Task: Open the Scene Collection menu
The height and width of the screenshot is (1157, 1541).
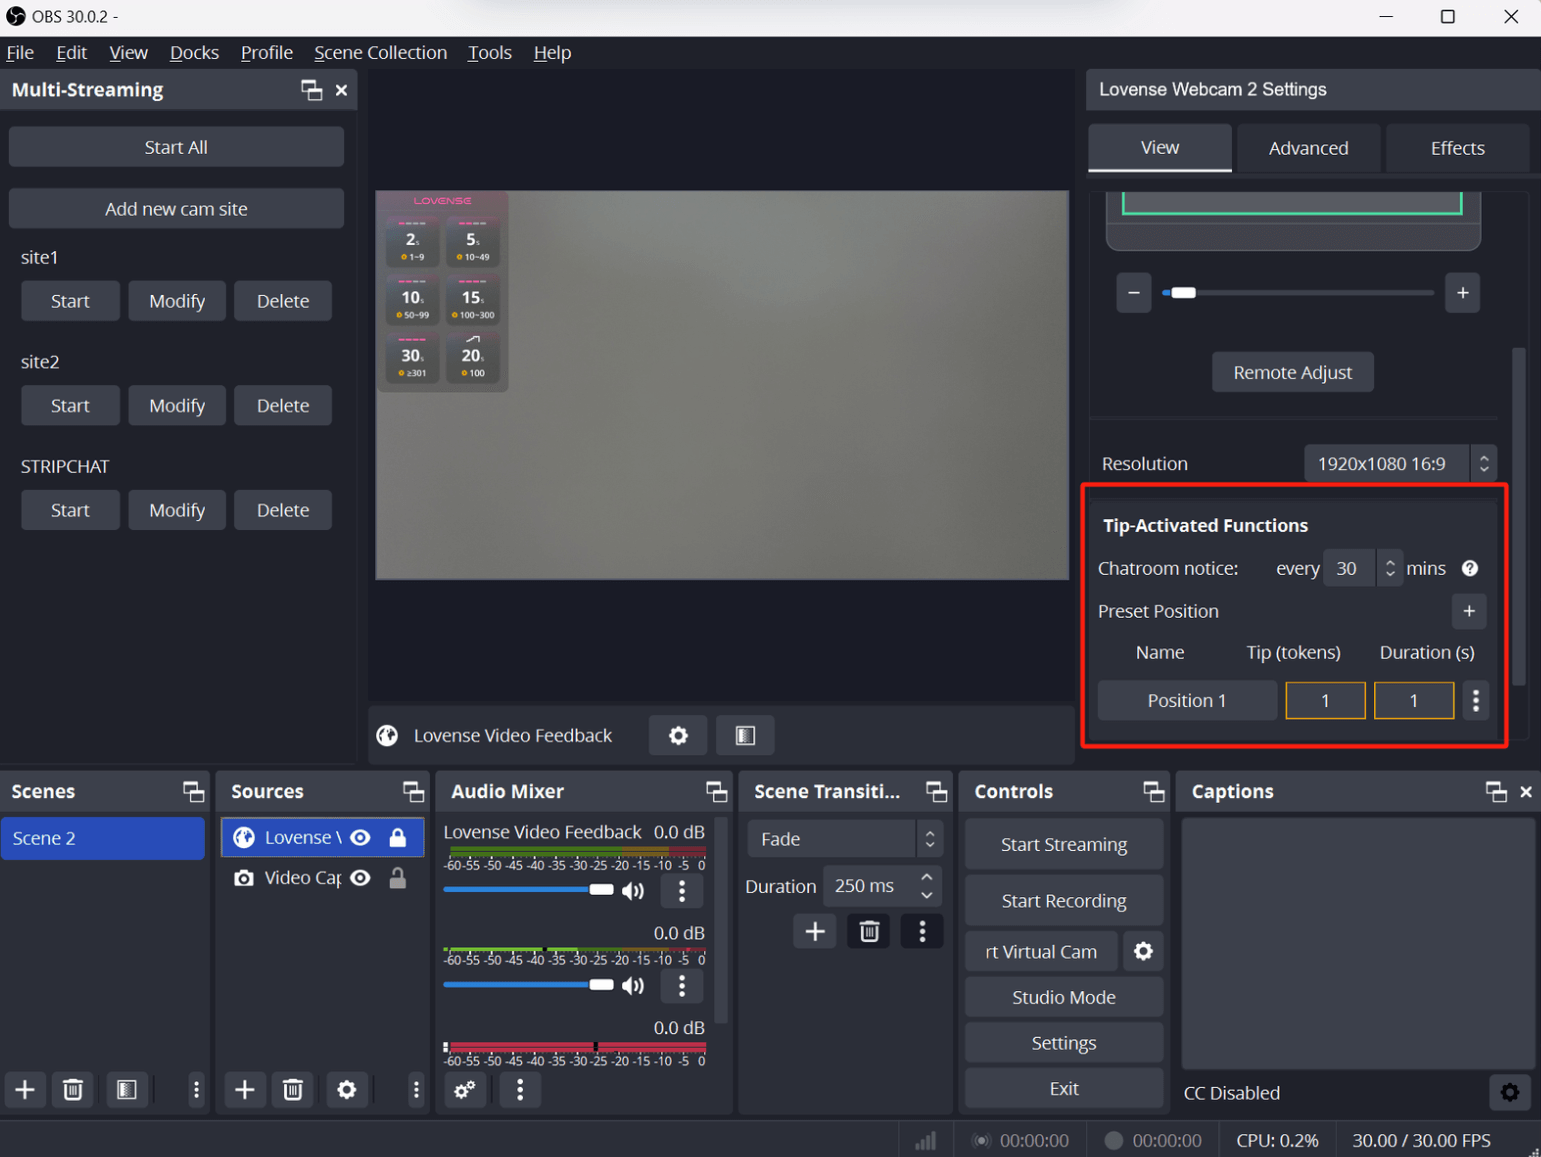Action: click(x=380, y=52)
